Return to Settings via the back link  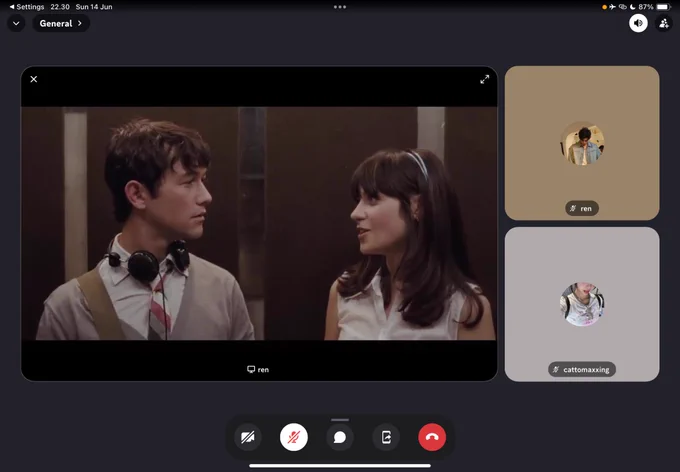pyautogui.click(x=26, y=7)
